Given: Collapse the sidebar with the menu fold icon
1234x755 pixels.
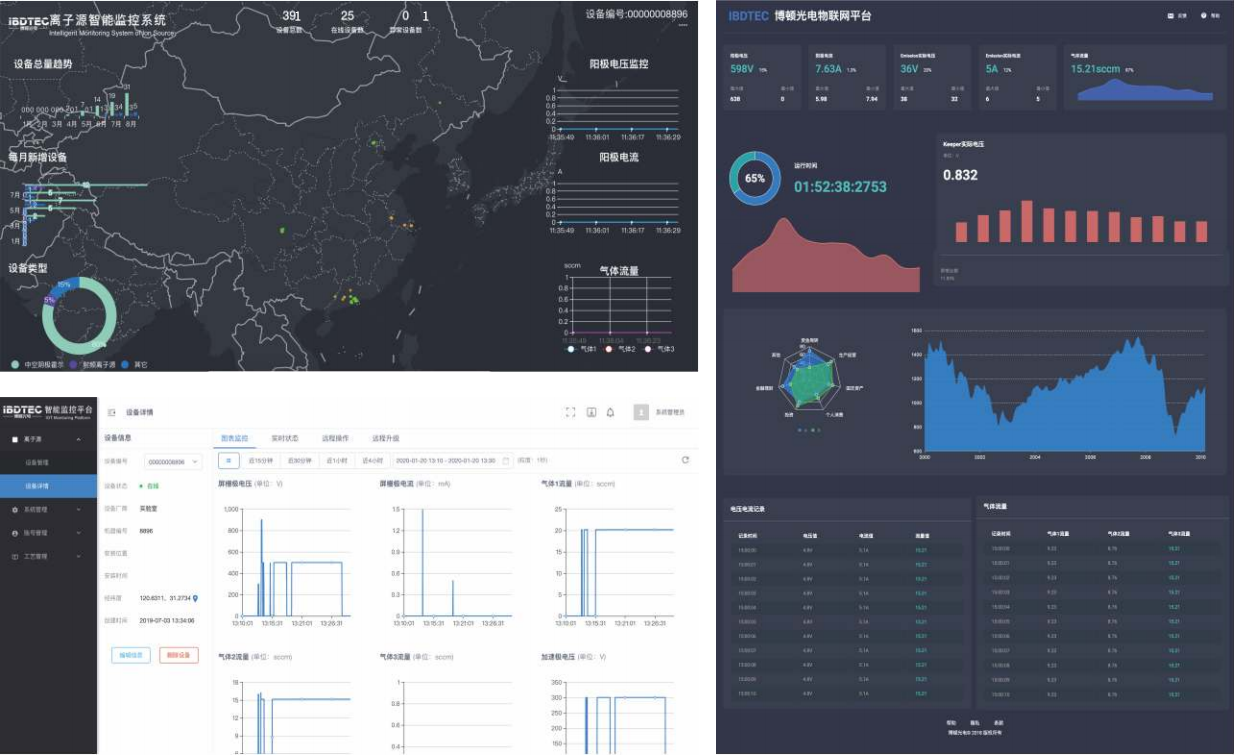Looking at the screenshot, I should pos(111,412).
